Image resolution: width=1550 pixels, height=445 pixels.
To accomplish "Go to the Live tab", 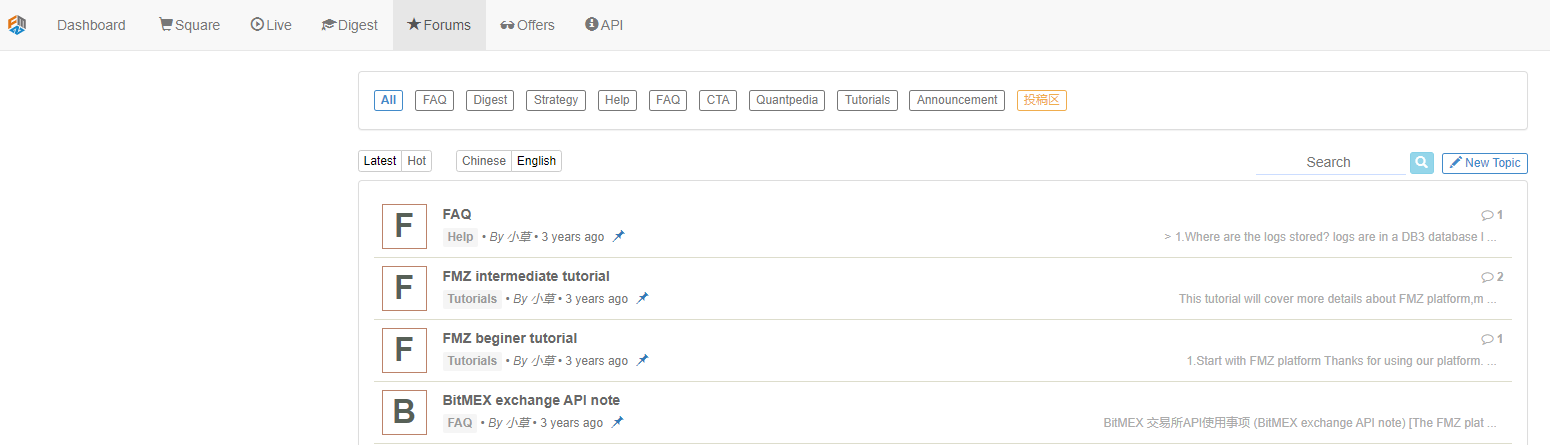I will coord(271,25).
